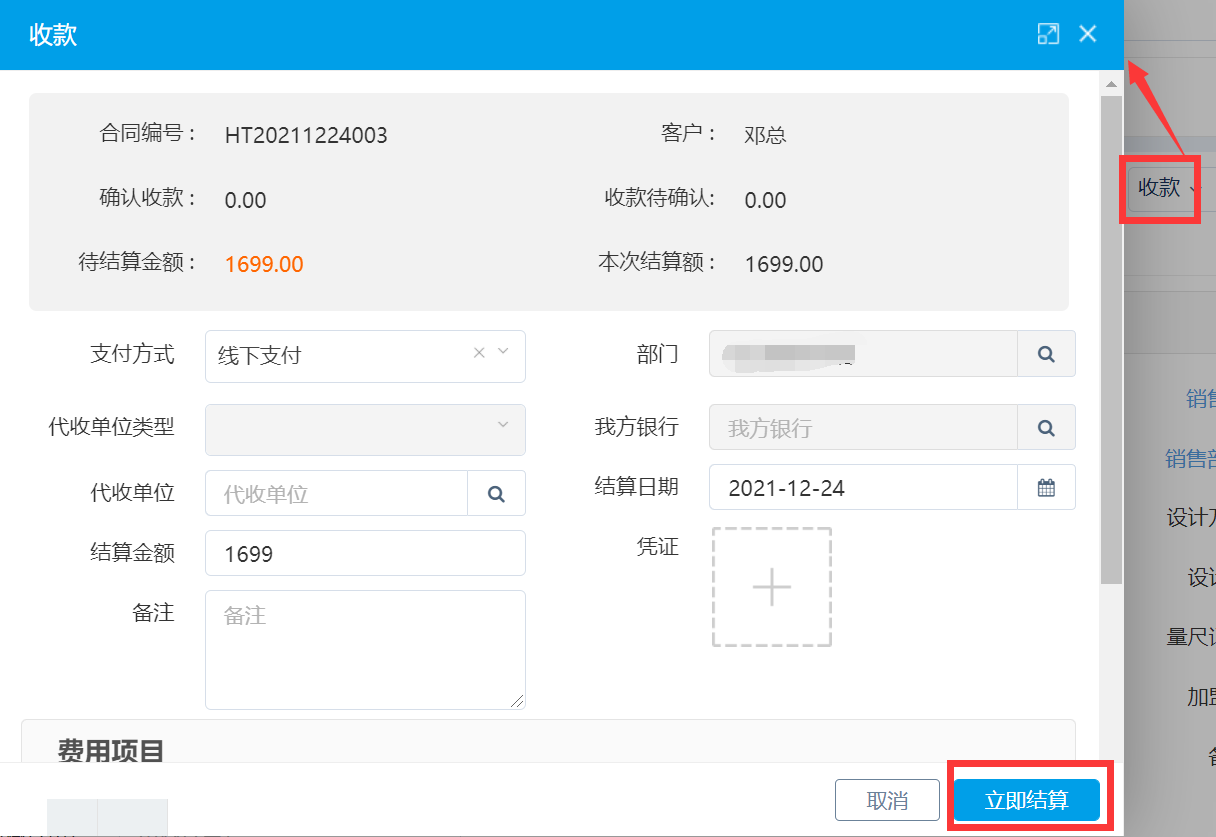
Task: Click the 备注 textarea
Action: pyautogui.click(x=365, y=650)
